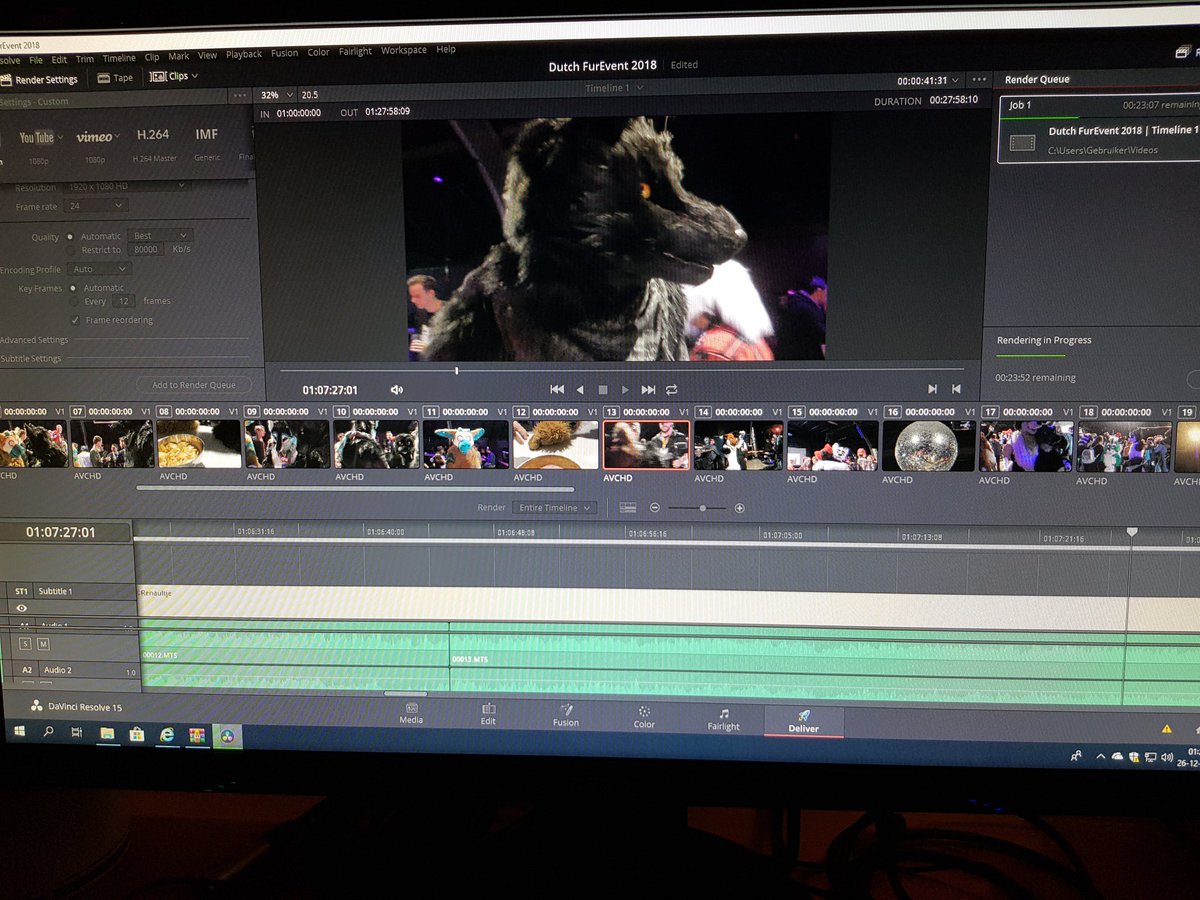This screenshot has width=1200, height=900.
Task: Select Restrict to bitrate radio button
Action: click(x=71, y=250)
